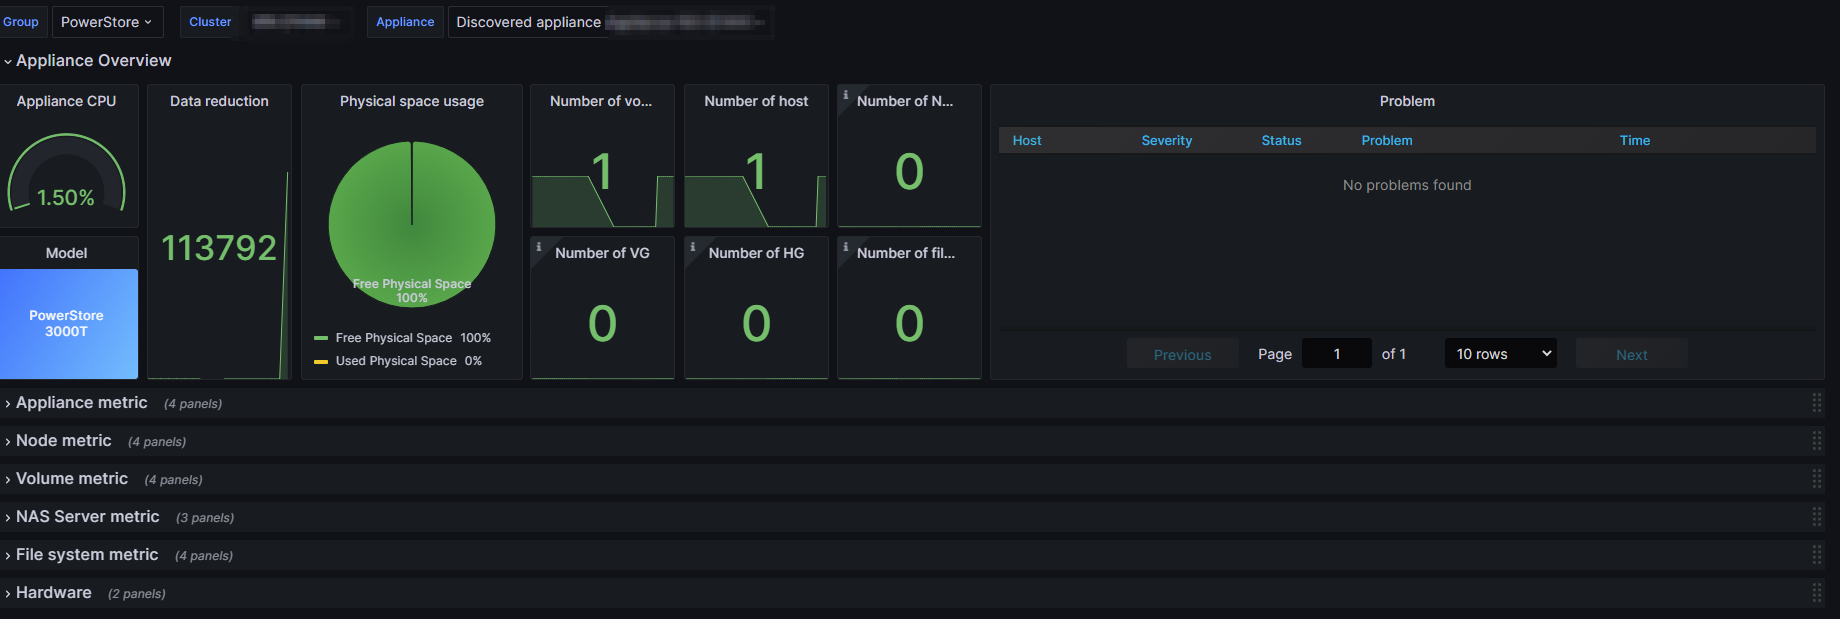Screen dimensions: 1840x619
Task: Focus the page number input field
Action: pos(1337,354)
